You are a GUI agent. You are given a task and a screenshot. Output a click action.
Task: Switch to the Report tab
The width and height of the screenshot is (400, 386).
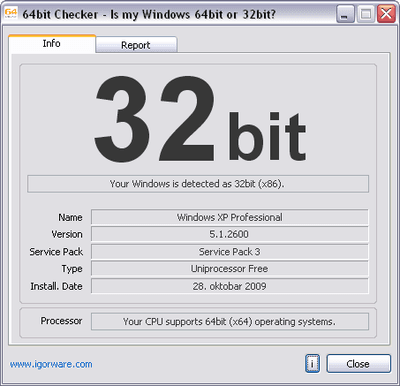pyautogui.click(x=136, y=45)
